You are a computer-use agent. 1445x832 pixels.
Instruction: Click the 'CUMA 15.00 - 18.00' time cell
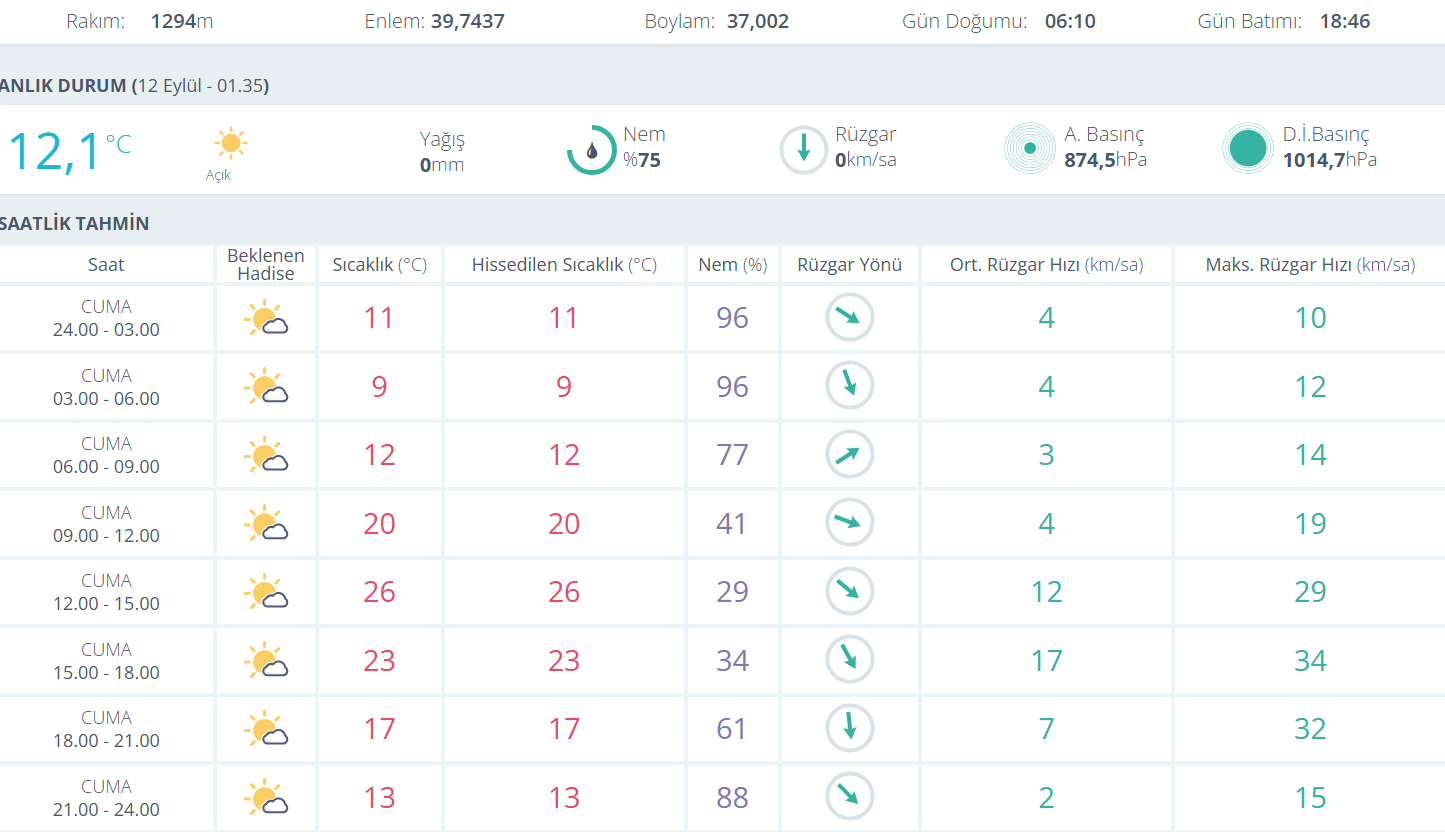106,661
